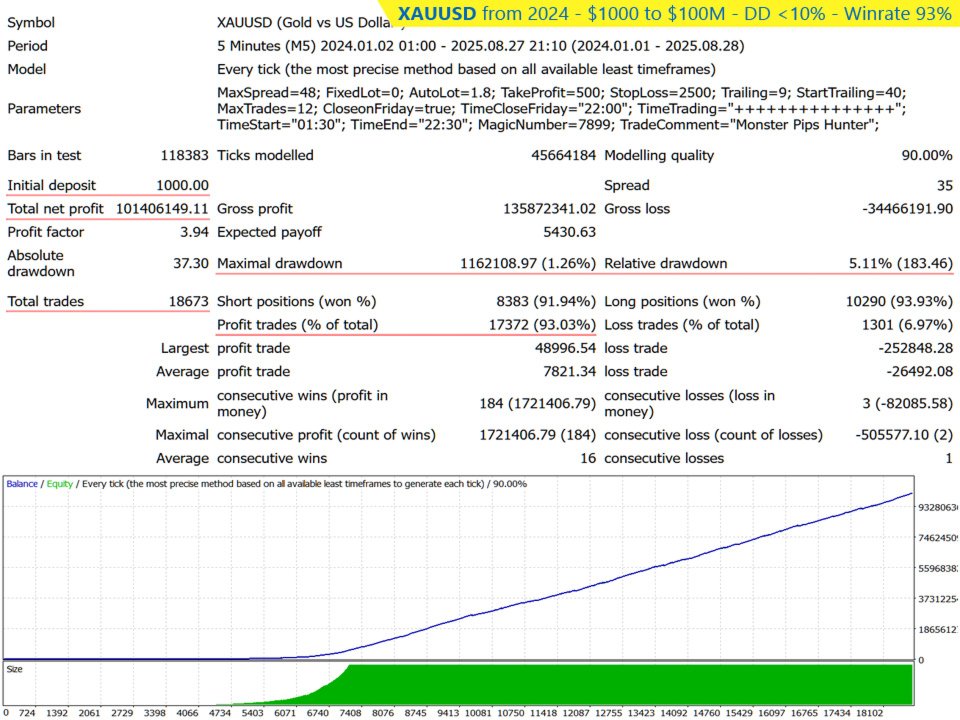Viewport: 960px width, 720px height.
Task: Click the Total trades row label
Action: click(45, 301)
